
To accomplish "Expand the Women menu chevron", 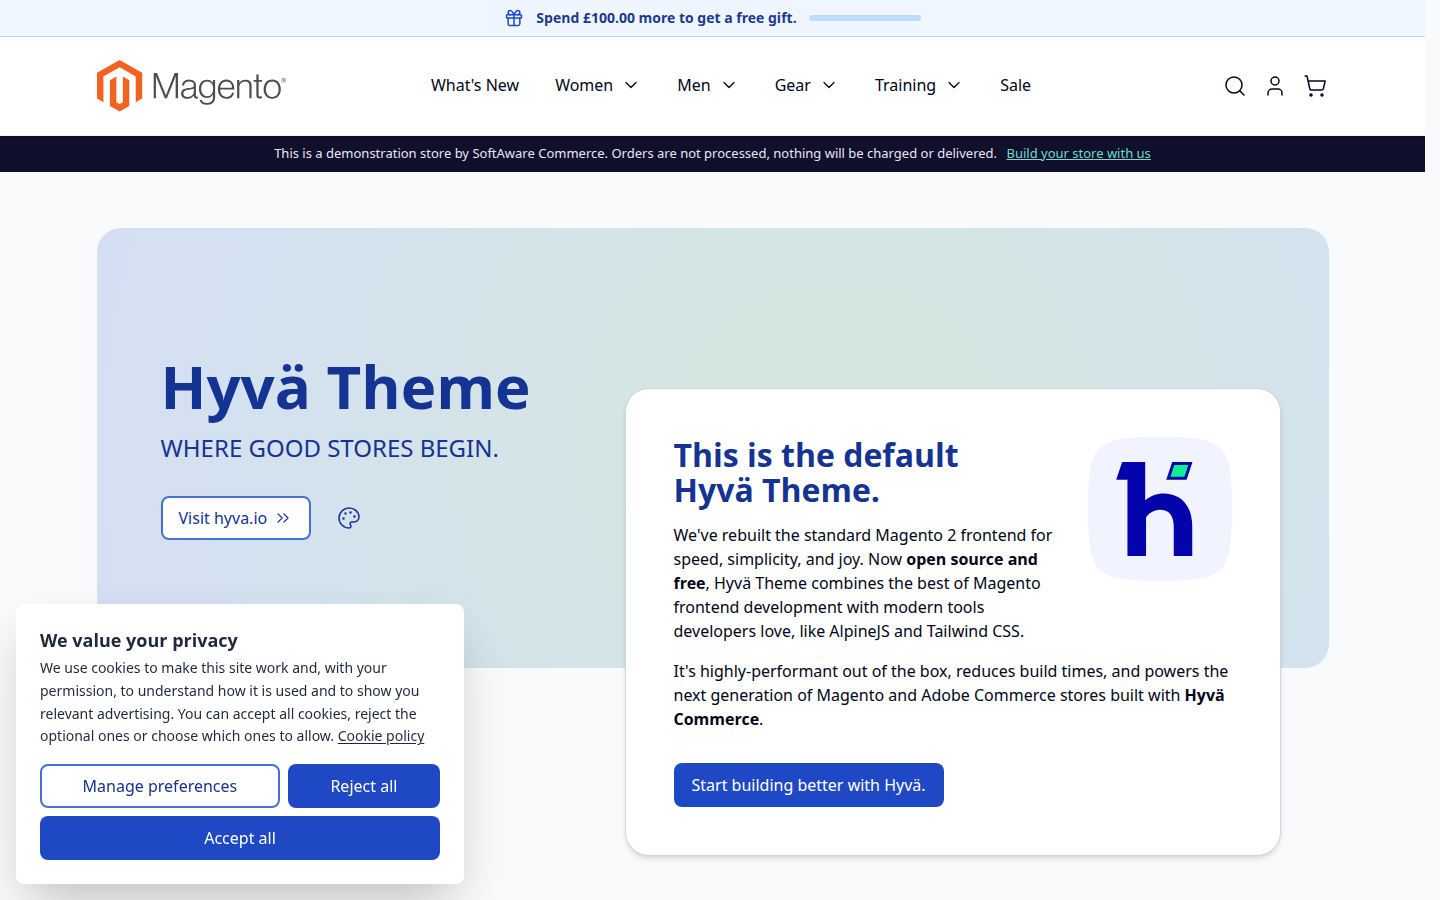I will (x=631, y=86).
